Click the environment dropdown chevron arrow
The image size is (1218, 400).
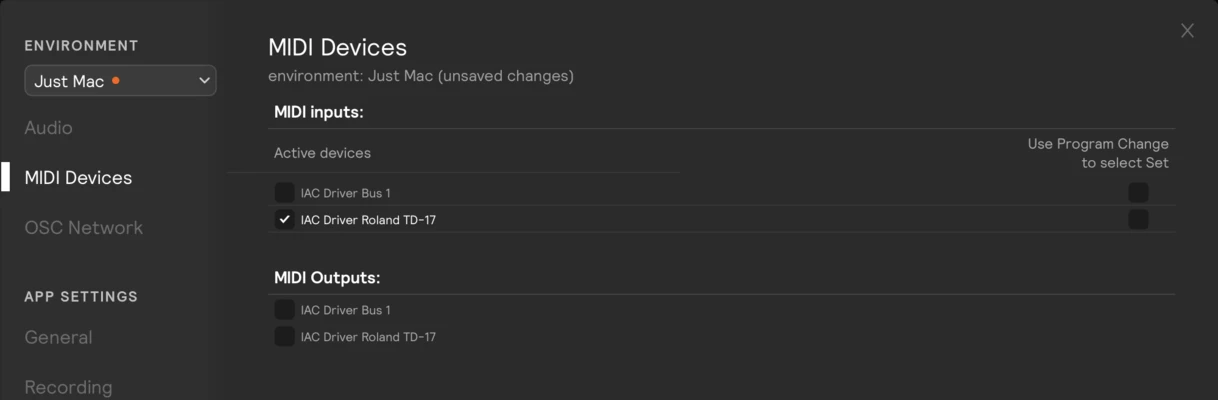click(204, 81)
